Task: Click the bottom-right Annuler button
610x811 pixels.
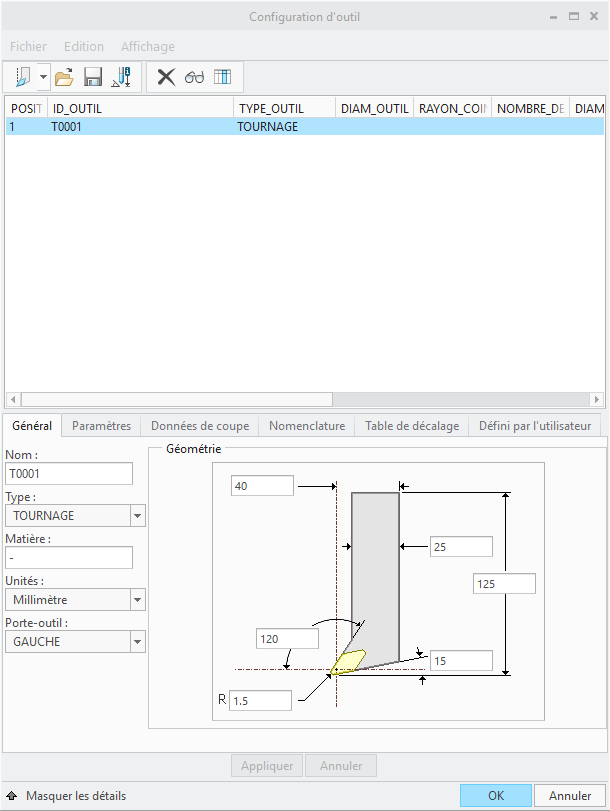Action: click(570, 796)
